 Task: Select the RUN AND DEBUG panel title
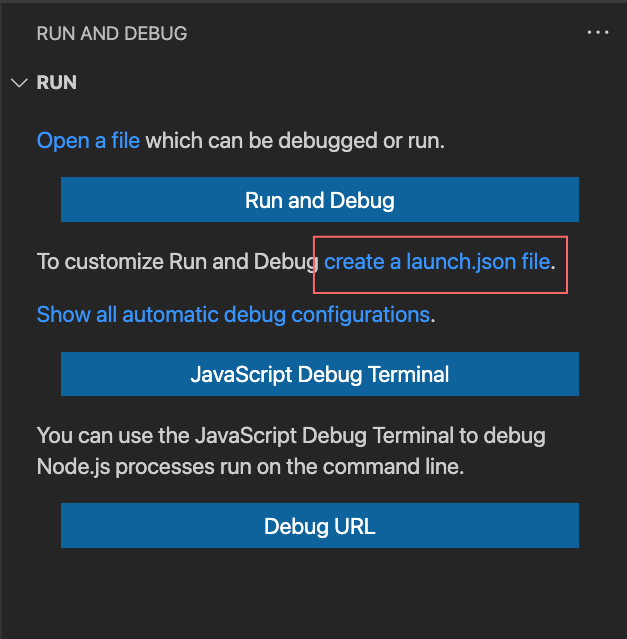(112, 33)
